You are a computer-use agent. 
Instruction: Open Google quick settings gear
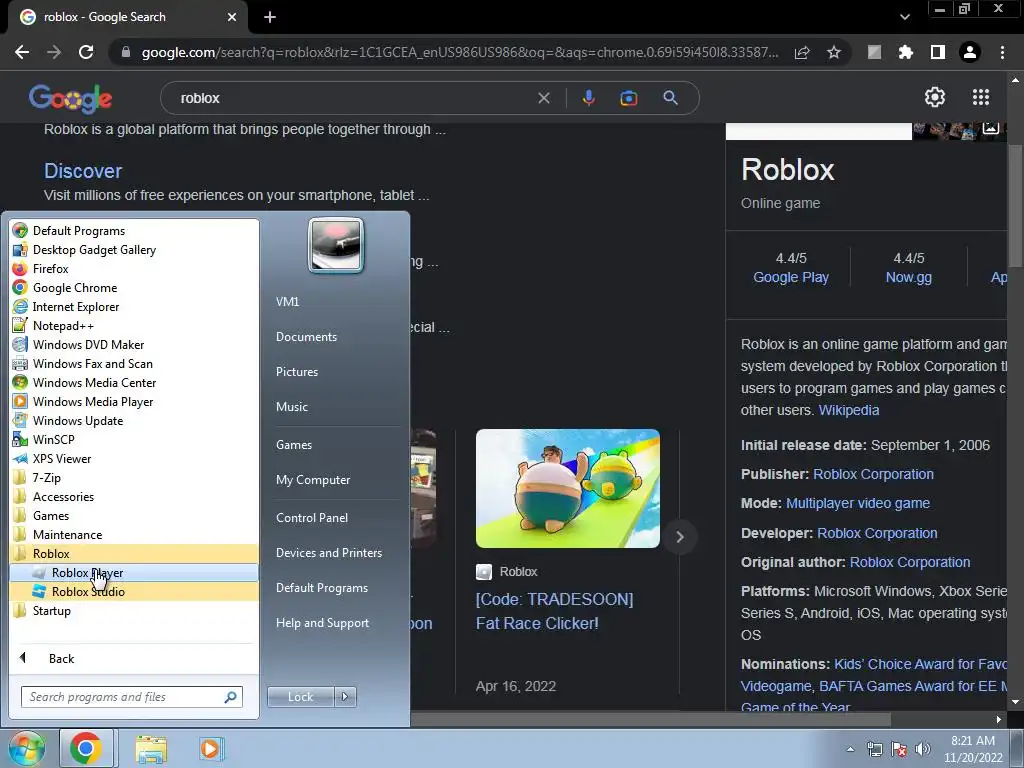(x=935, y=97)
